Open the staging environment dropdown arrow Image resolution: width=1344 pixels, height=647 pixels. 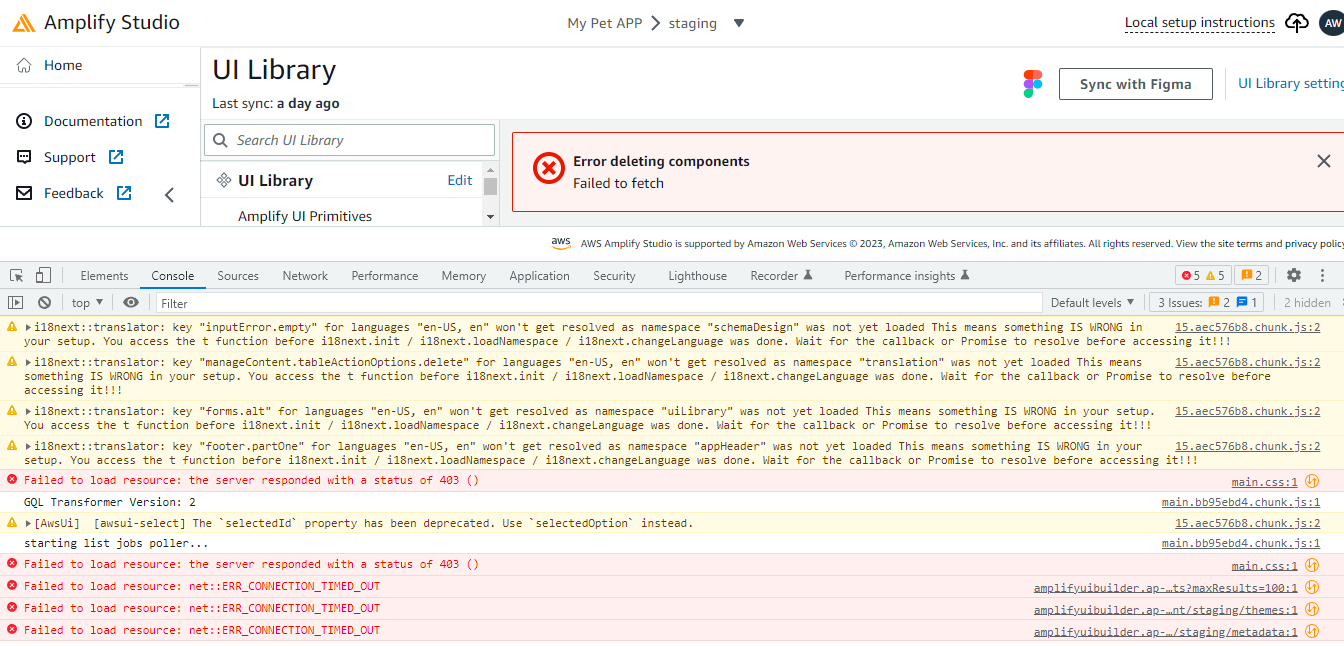(739, 23)
